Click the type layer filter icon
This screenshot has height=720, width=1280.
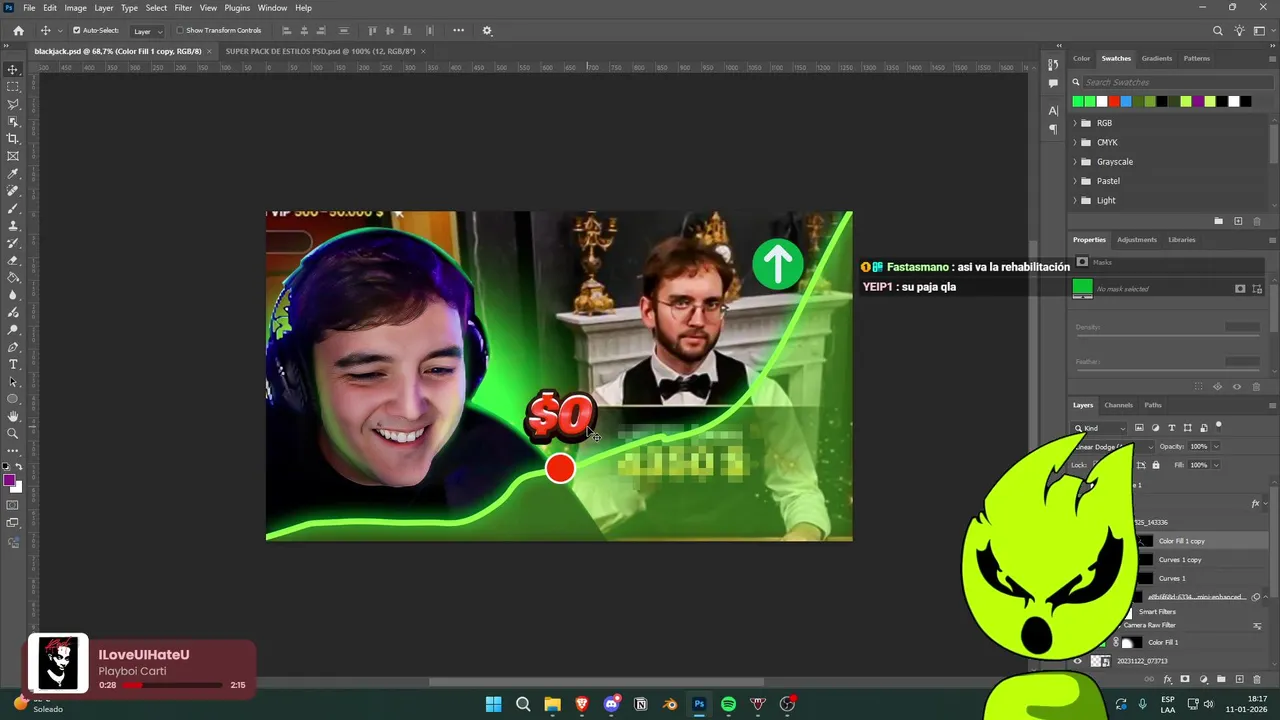pos(1172,428)
